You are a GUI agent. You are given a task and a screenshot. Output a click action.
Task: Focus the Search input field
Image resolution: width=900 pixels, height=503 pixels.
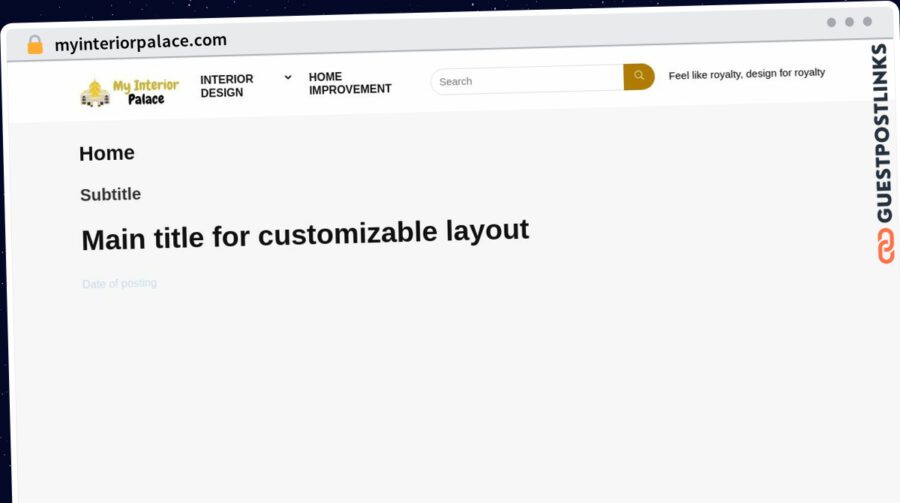pyautogui.click(x=527, y=80)
